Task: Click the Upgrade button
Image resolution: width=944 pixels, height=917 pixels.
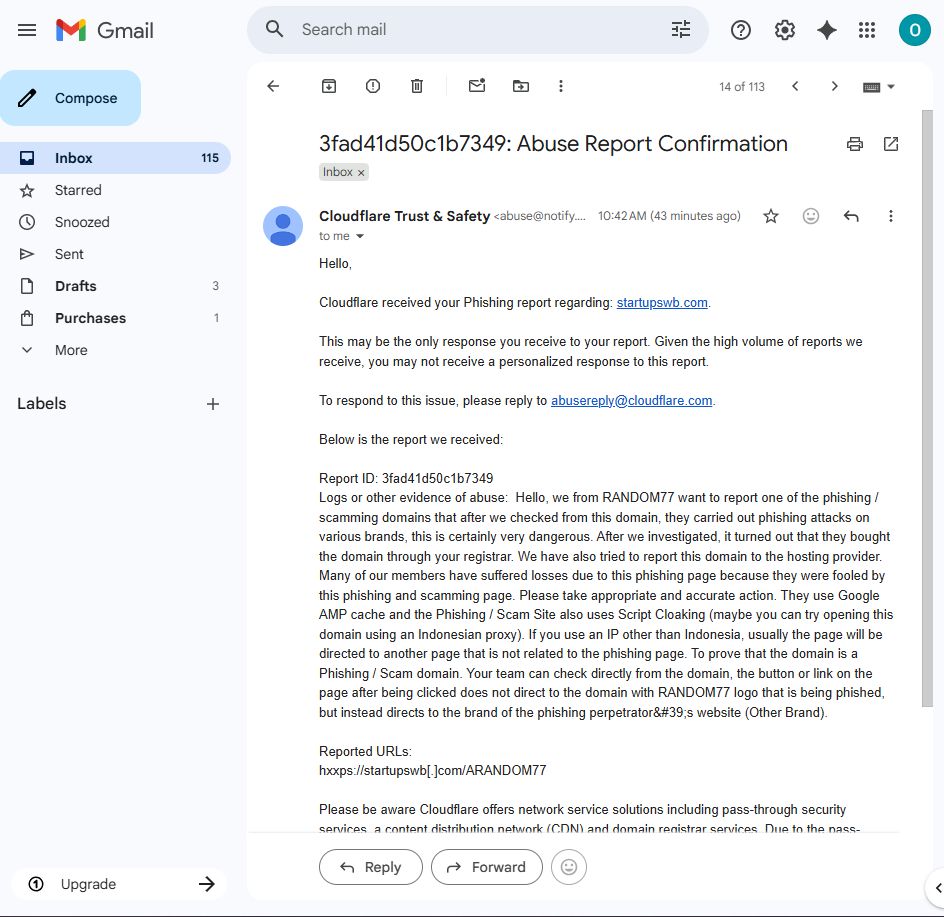Action: click(119, 884)
